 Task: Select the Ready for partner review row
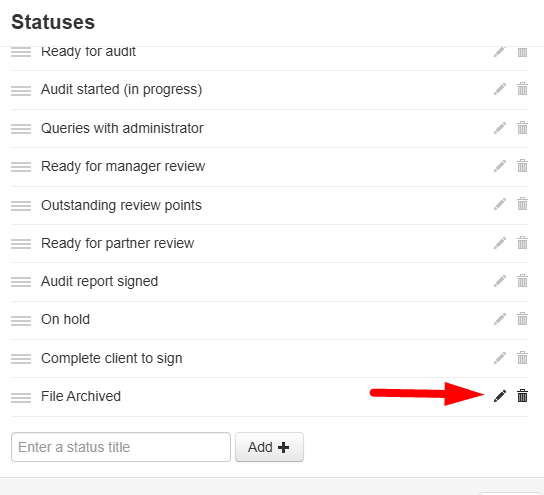click(270, 244)
